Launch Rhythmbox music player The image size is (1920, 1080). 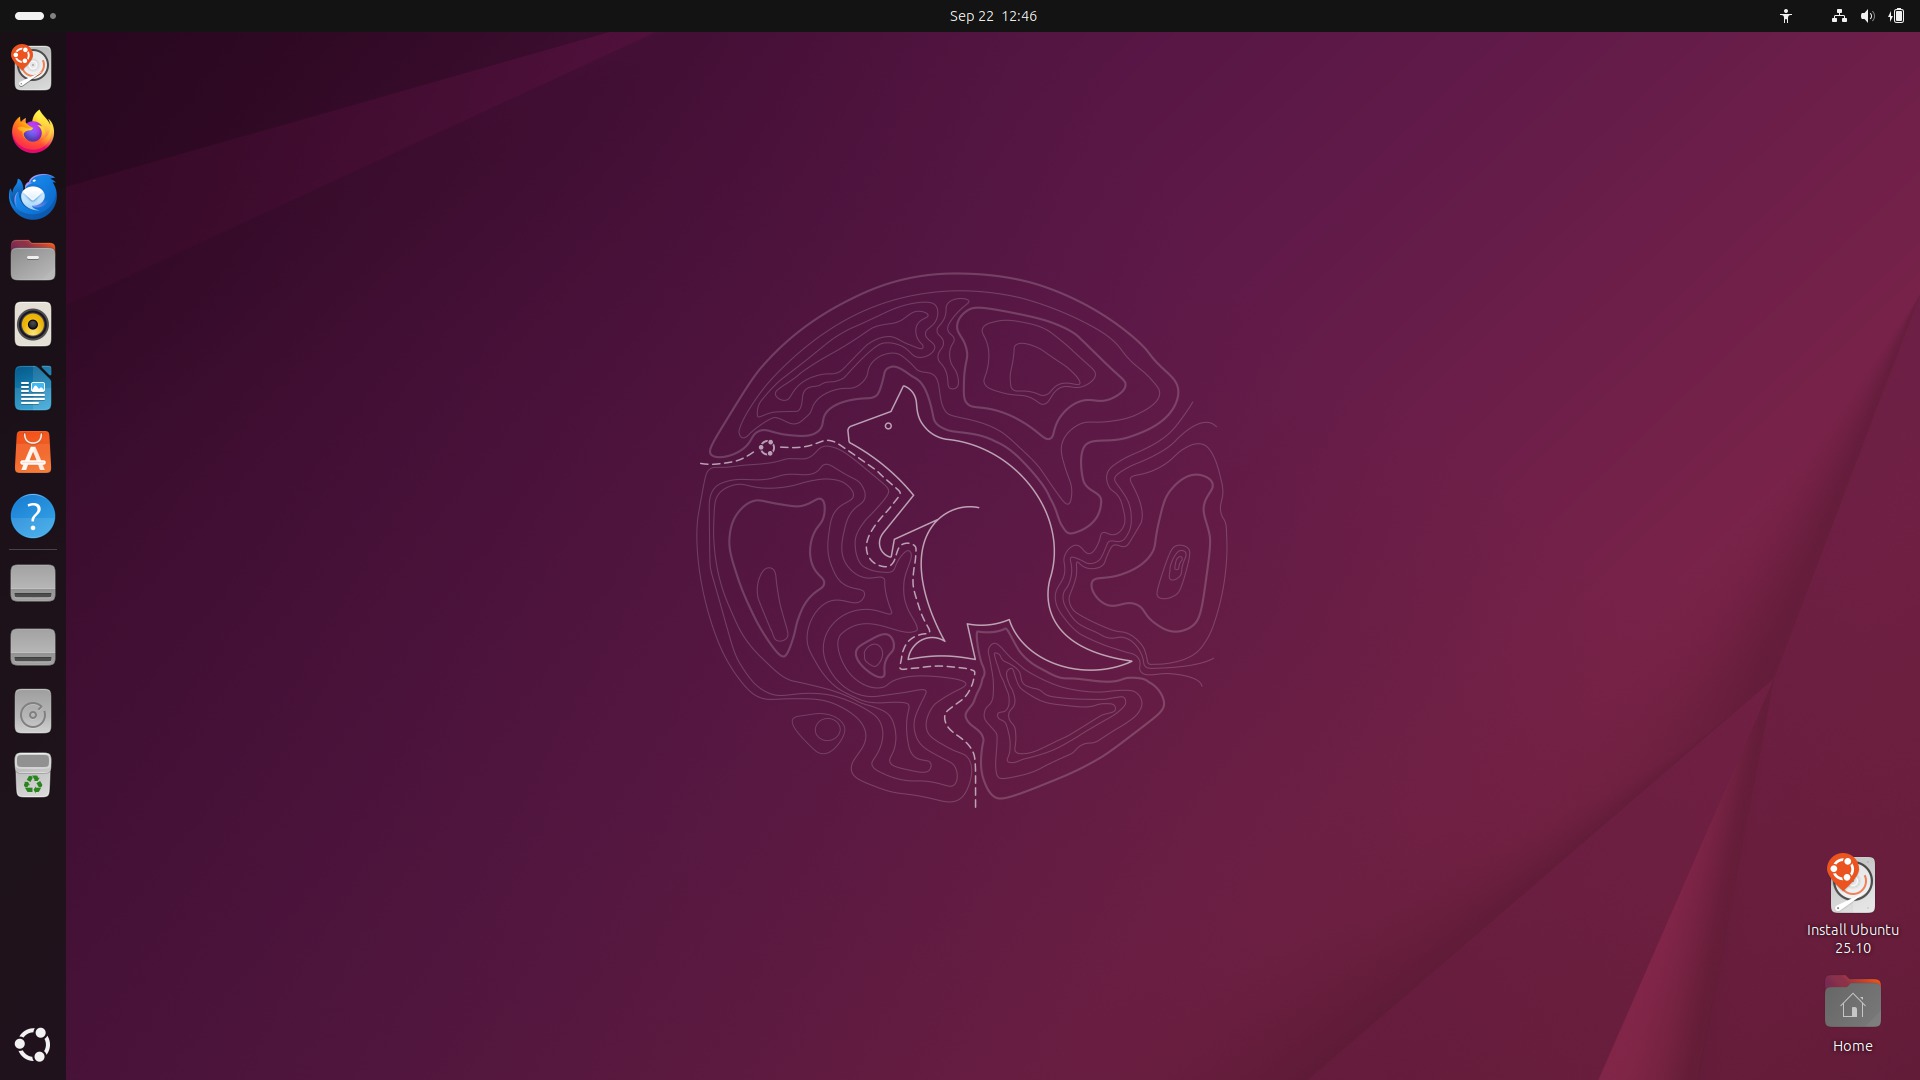click(x=32, y=324)
